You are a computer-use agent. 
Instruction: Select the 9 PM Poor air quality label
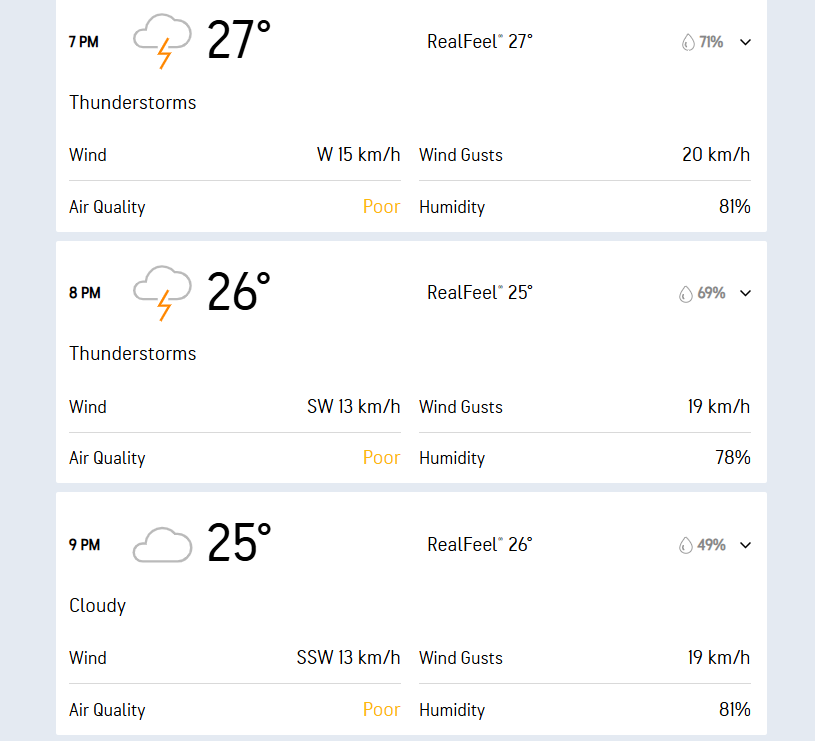coord(382,710)
